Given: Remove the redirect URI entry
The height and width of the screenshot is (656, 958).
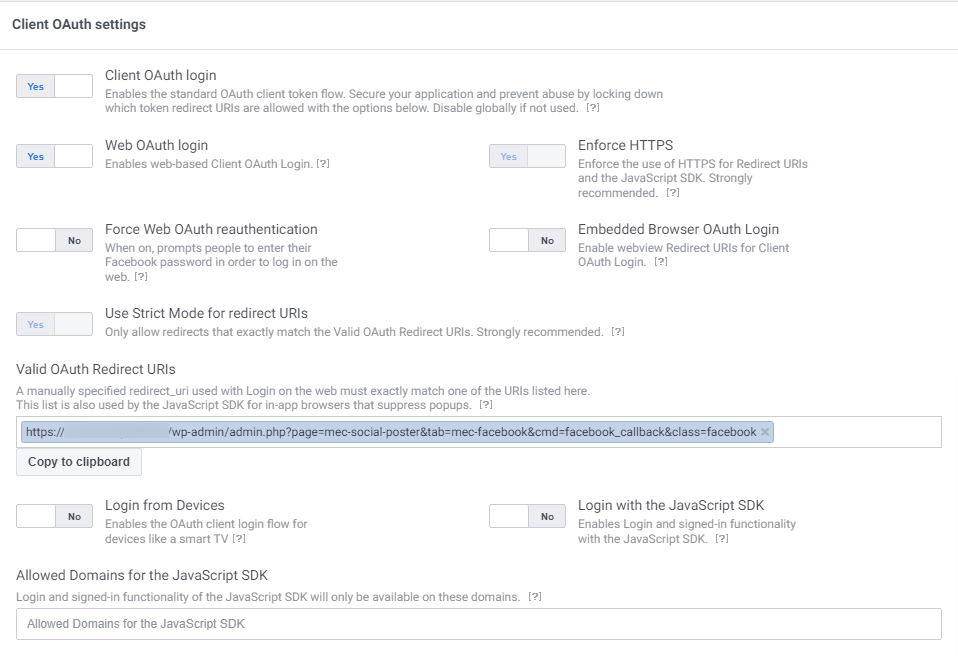Looking at the screenshot, I should coord(763,432).
